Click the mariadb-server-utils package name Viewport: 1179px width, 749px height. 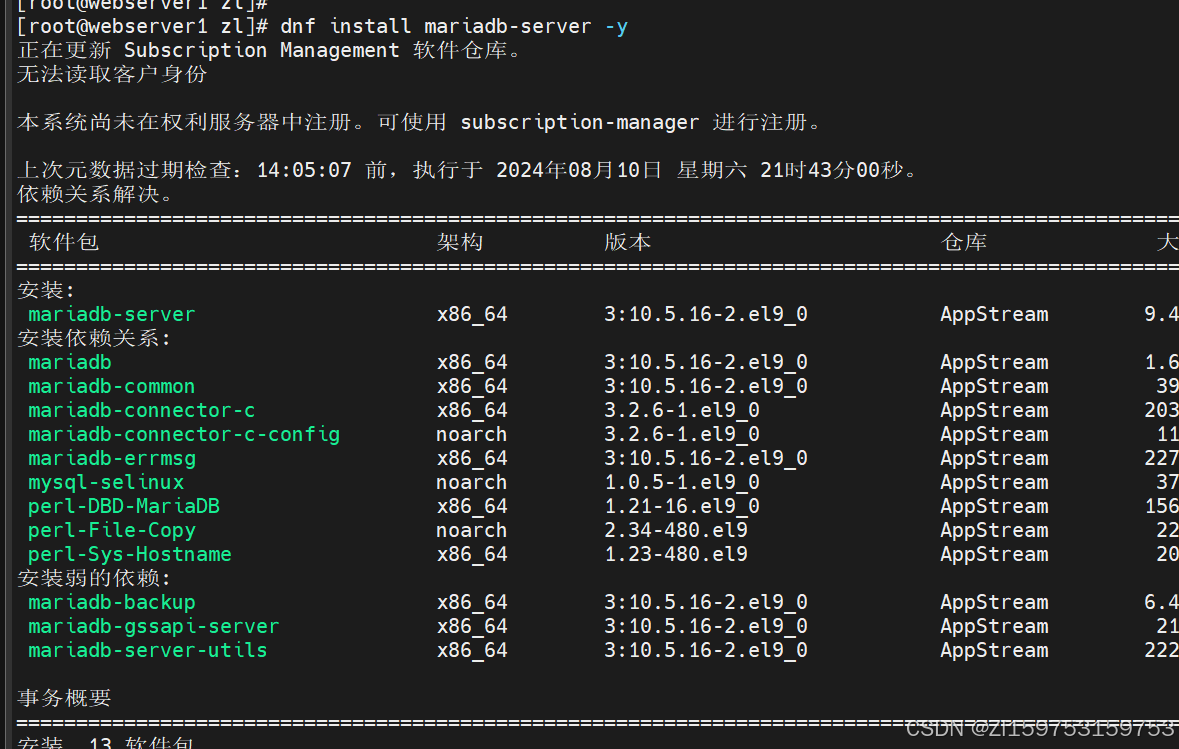point(147,650)
